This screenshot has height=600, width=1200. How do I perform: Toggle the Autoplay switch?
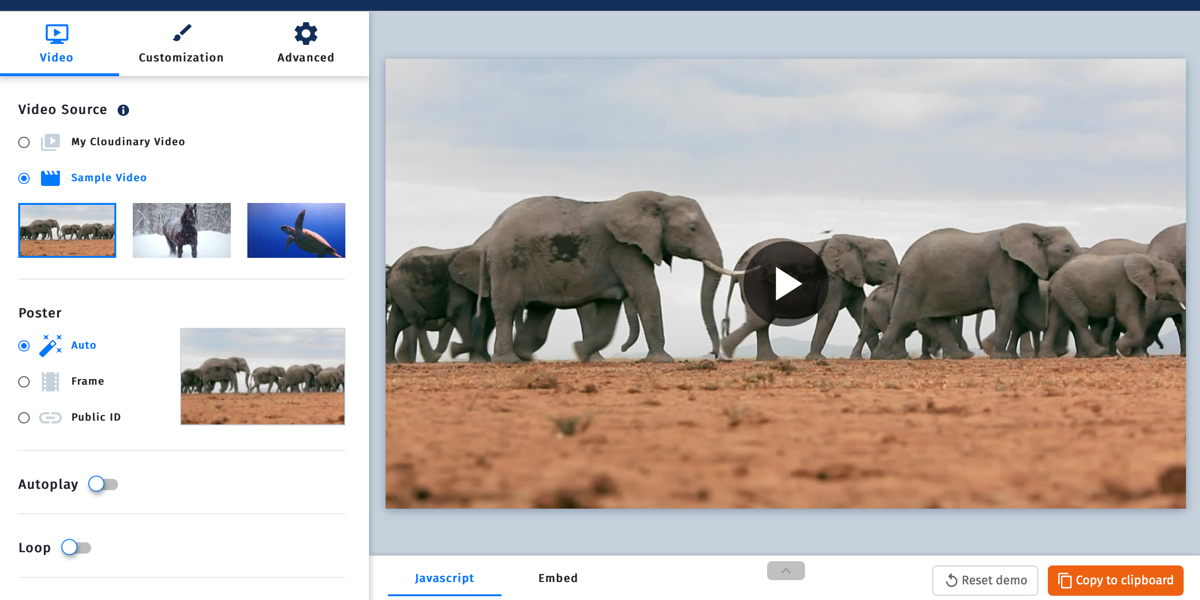[x=103, y=484]
